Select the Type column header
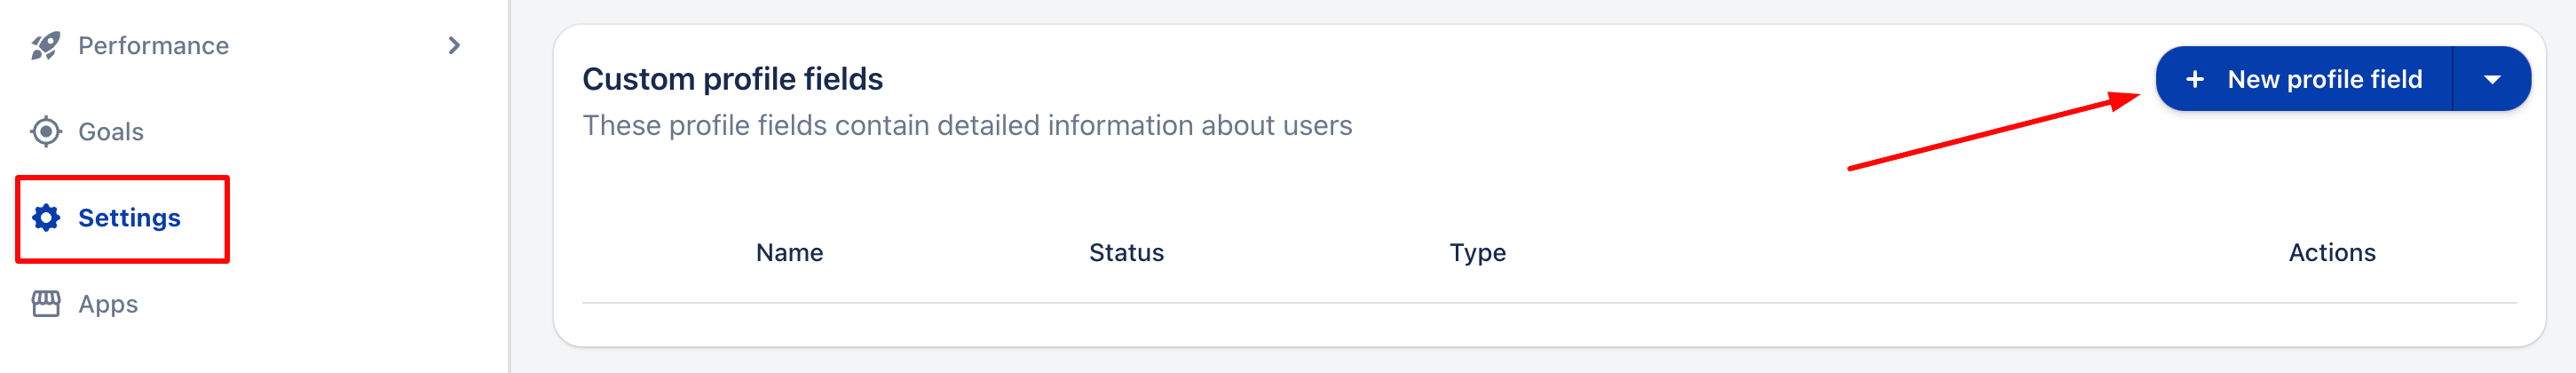 pos(1477,253)
